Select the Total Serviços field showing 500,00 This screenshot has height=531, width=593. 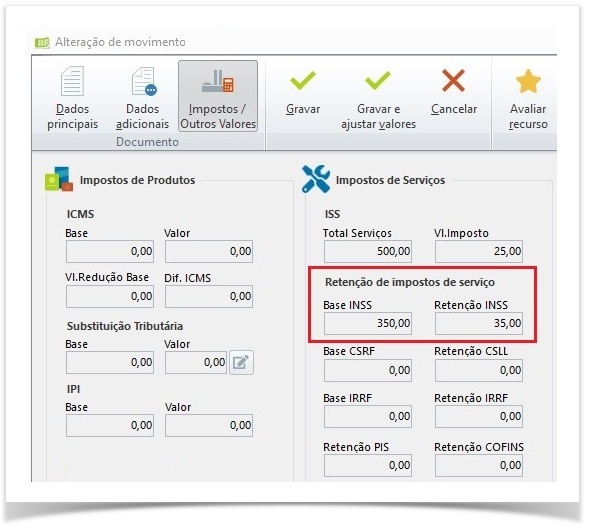tap(368, 252)
